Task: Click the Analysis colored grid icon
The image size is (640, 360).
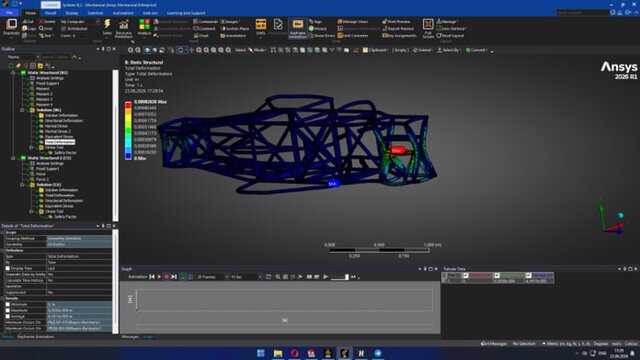Action: tap(144, 24)
